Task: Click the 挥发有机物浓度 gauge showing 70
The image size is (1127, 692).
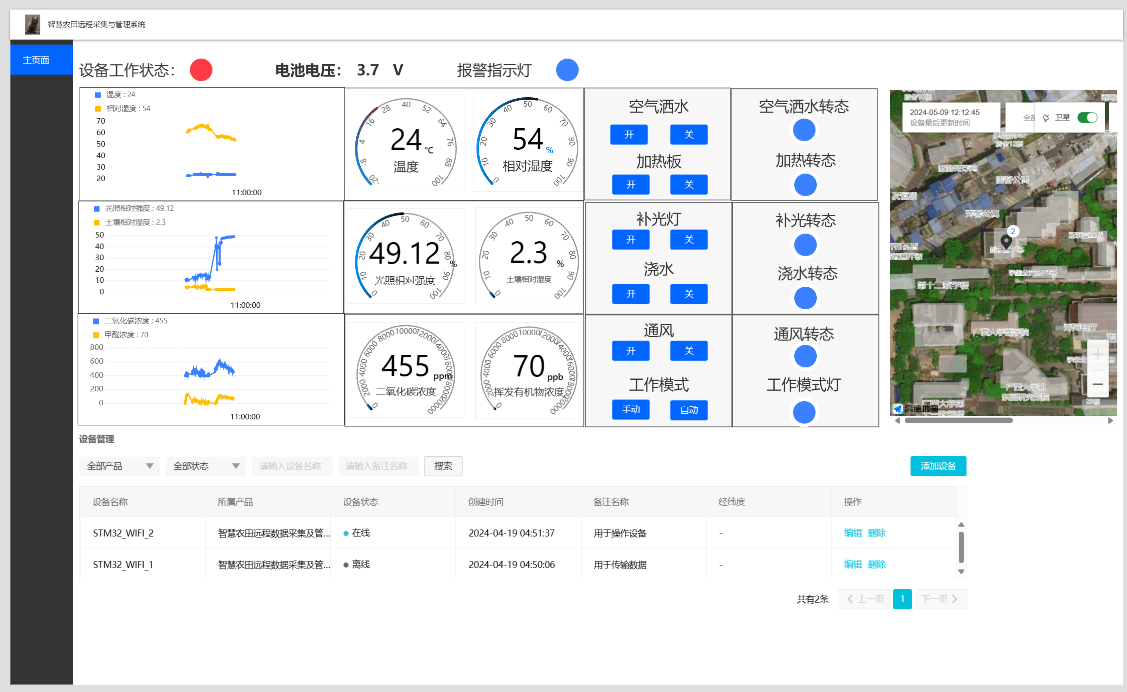Action: click(x=528, y=370)
